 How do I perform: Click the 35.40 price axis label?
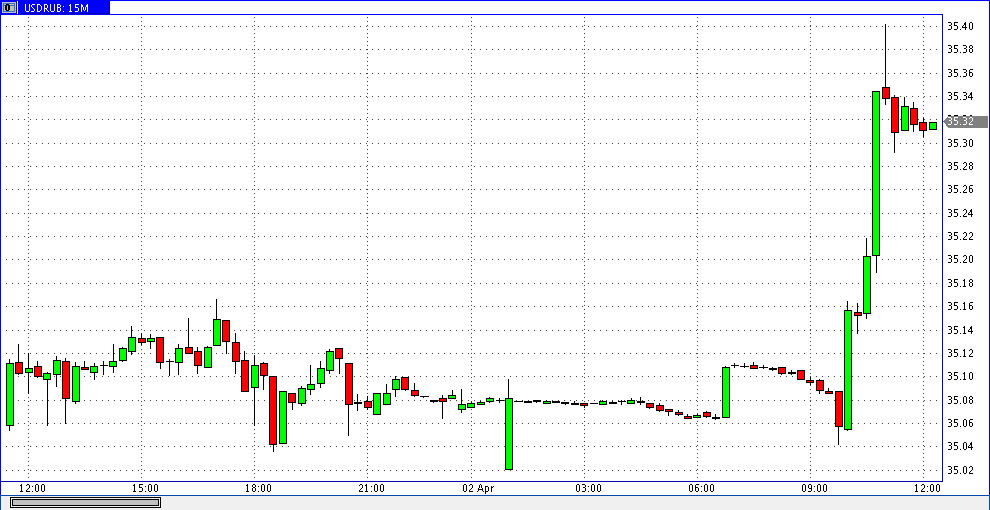tap(960, 27)
